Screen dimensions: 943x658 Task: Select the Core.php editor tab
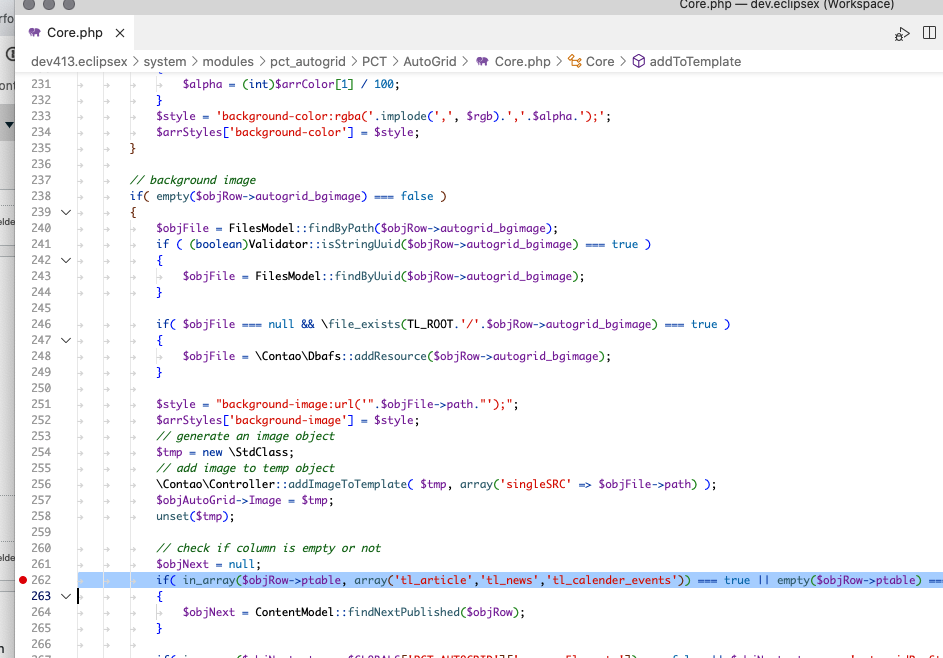tap(75, 33)
